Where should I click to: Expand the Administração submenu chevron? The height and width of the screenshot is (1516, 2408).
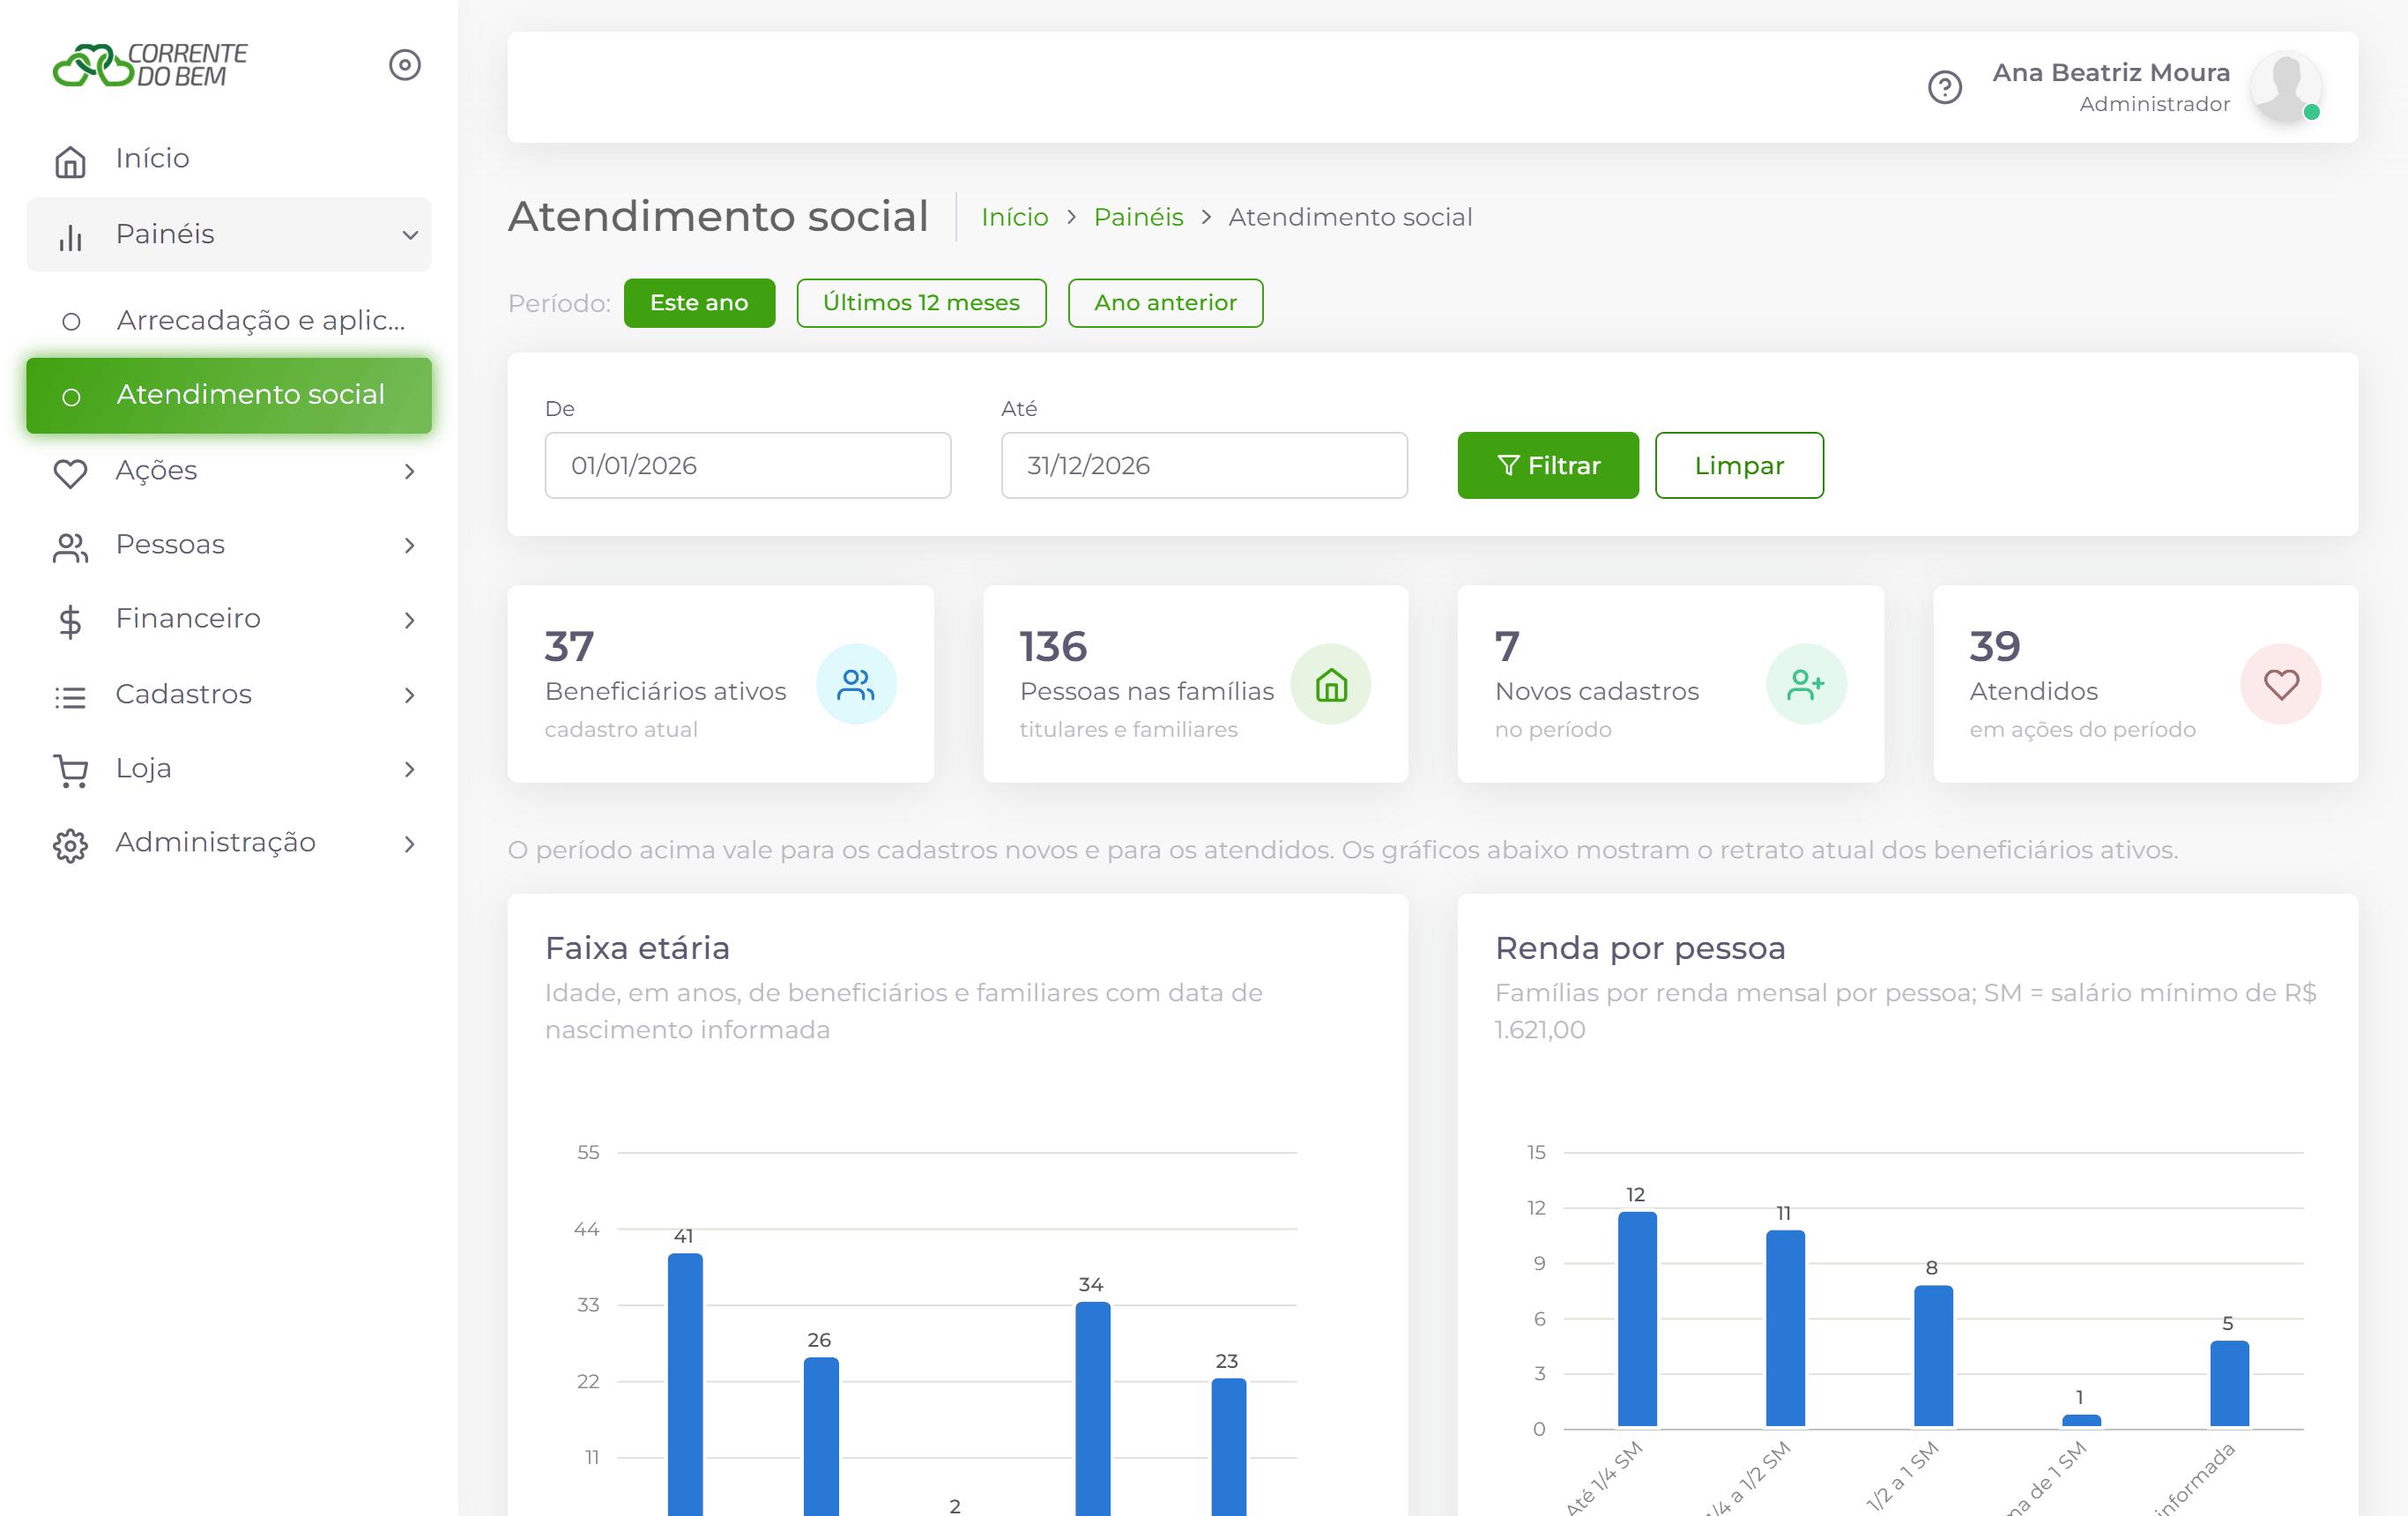point(409,844)
